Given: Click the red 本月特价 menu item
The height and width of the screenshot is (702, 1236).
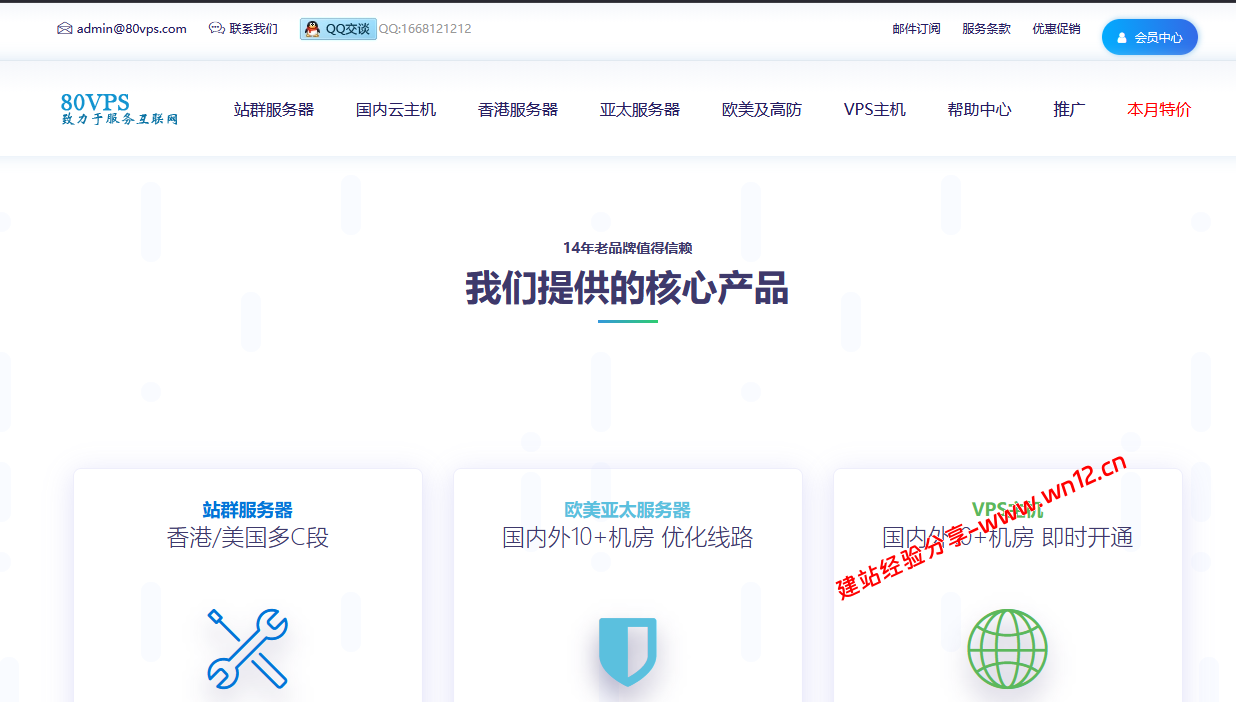Looking at the screenshot, I should coord(1158,110).
